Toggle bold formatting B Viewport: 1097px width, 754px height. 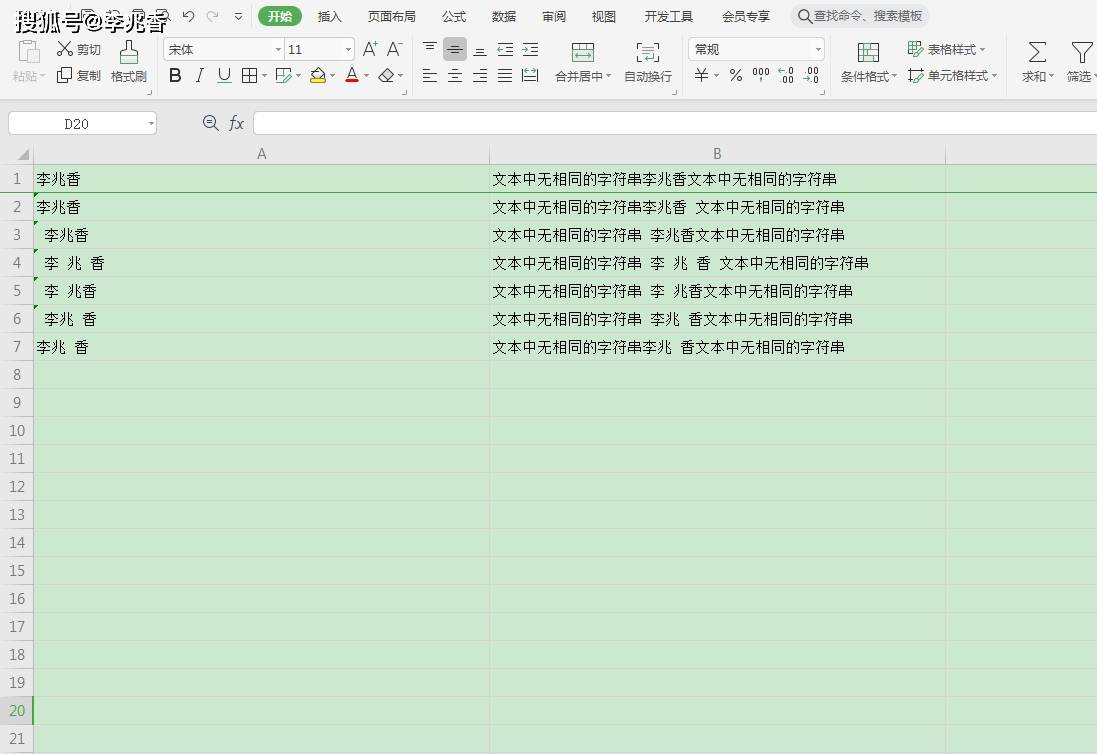coord(176,76)
